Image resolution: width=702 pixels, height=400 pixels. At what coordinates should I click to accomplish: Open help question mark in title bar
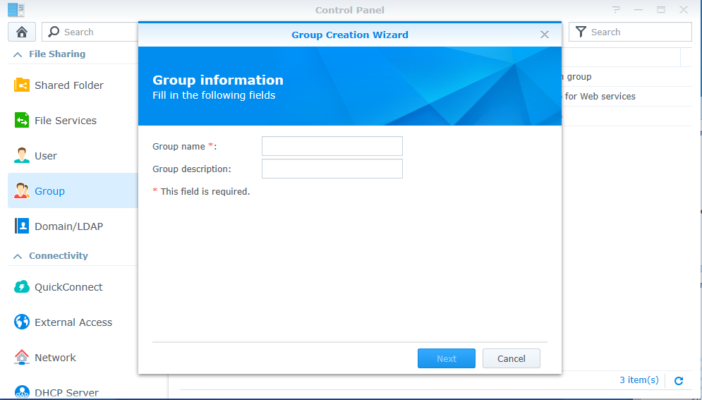point(616,10)
